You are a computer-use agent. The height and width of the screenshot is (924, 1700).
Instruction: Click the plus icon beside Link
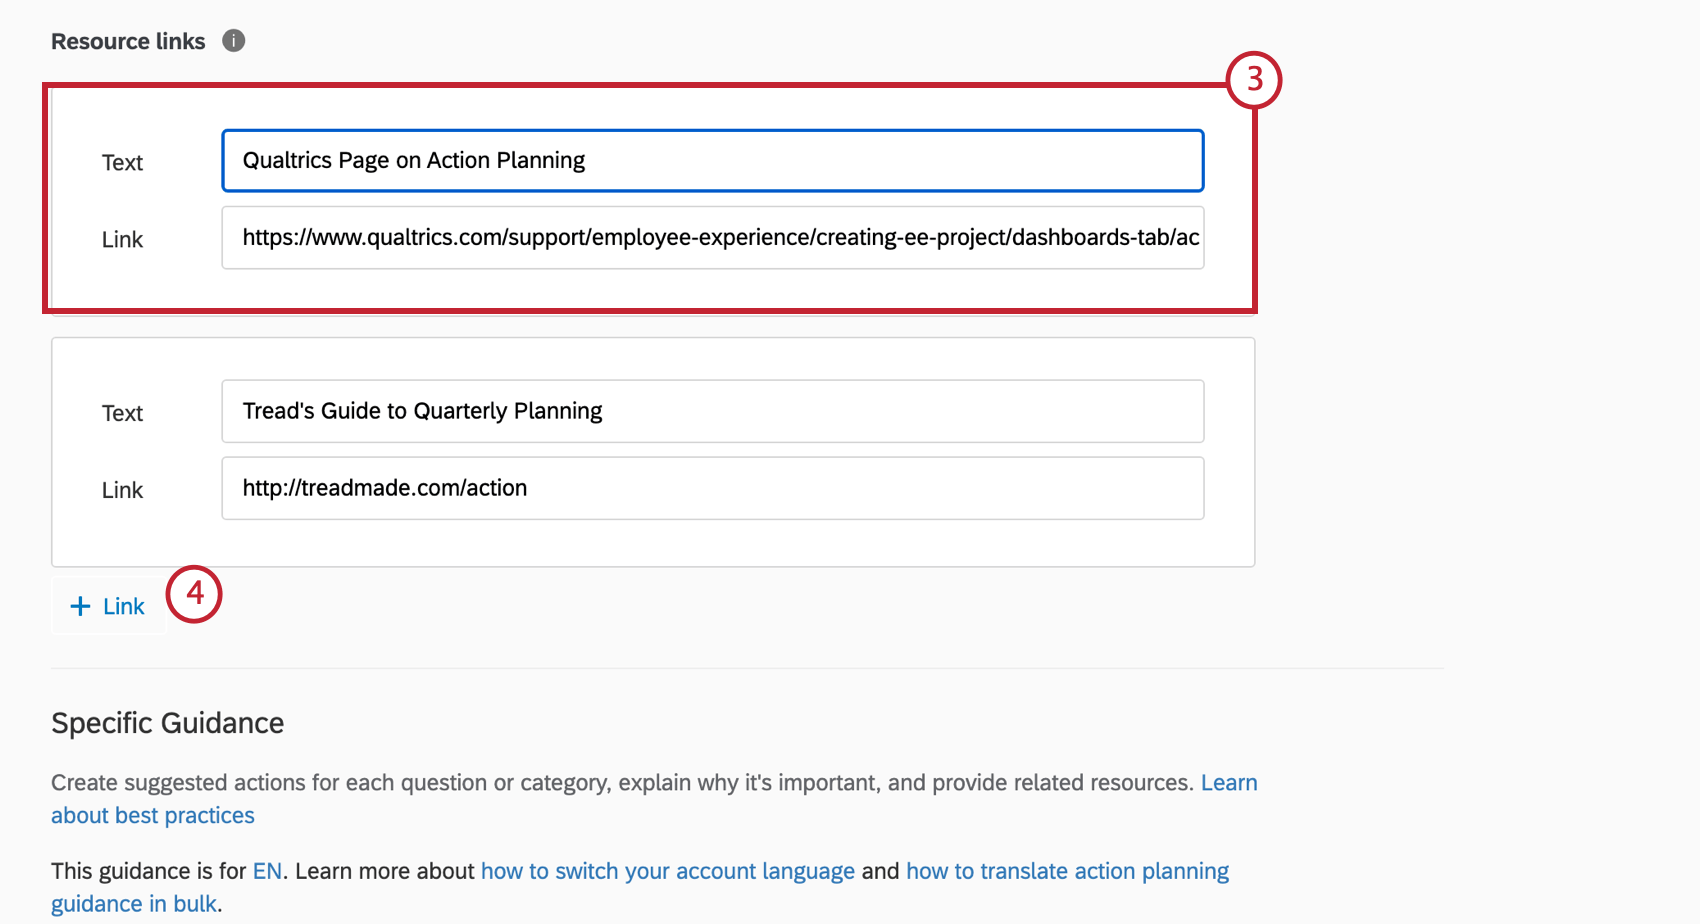(x=81, y=606)
